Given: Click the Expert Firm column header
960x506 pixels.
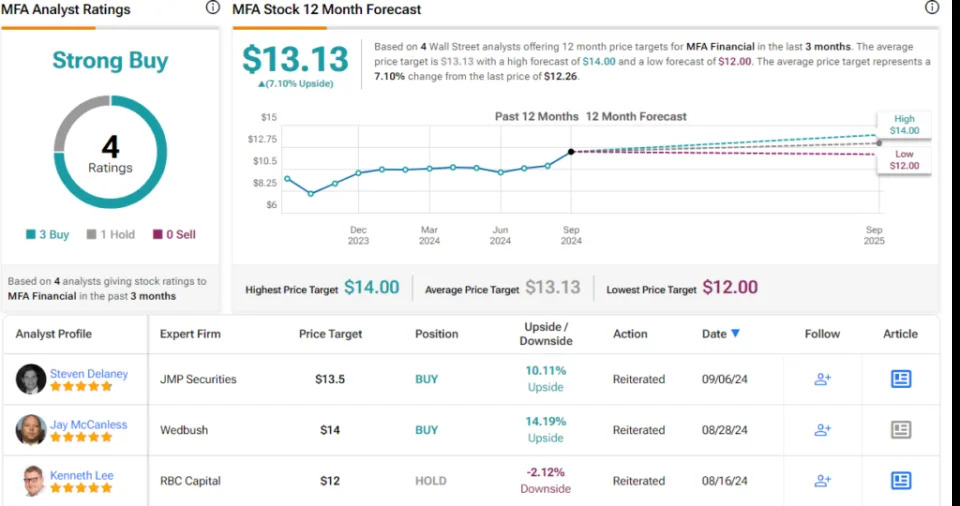Looking at the screenshot, I should click(190, 334).
